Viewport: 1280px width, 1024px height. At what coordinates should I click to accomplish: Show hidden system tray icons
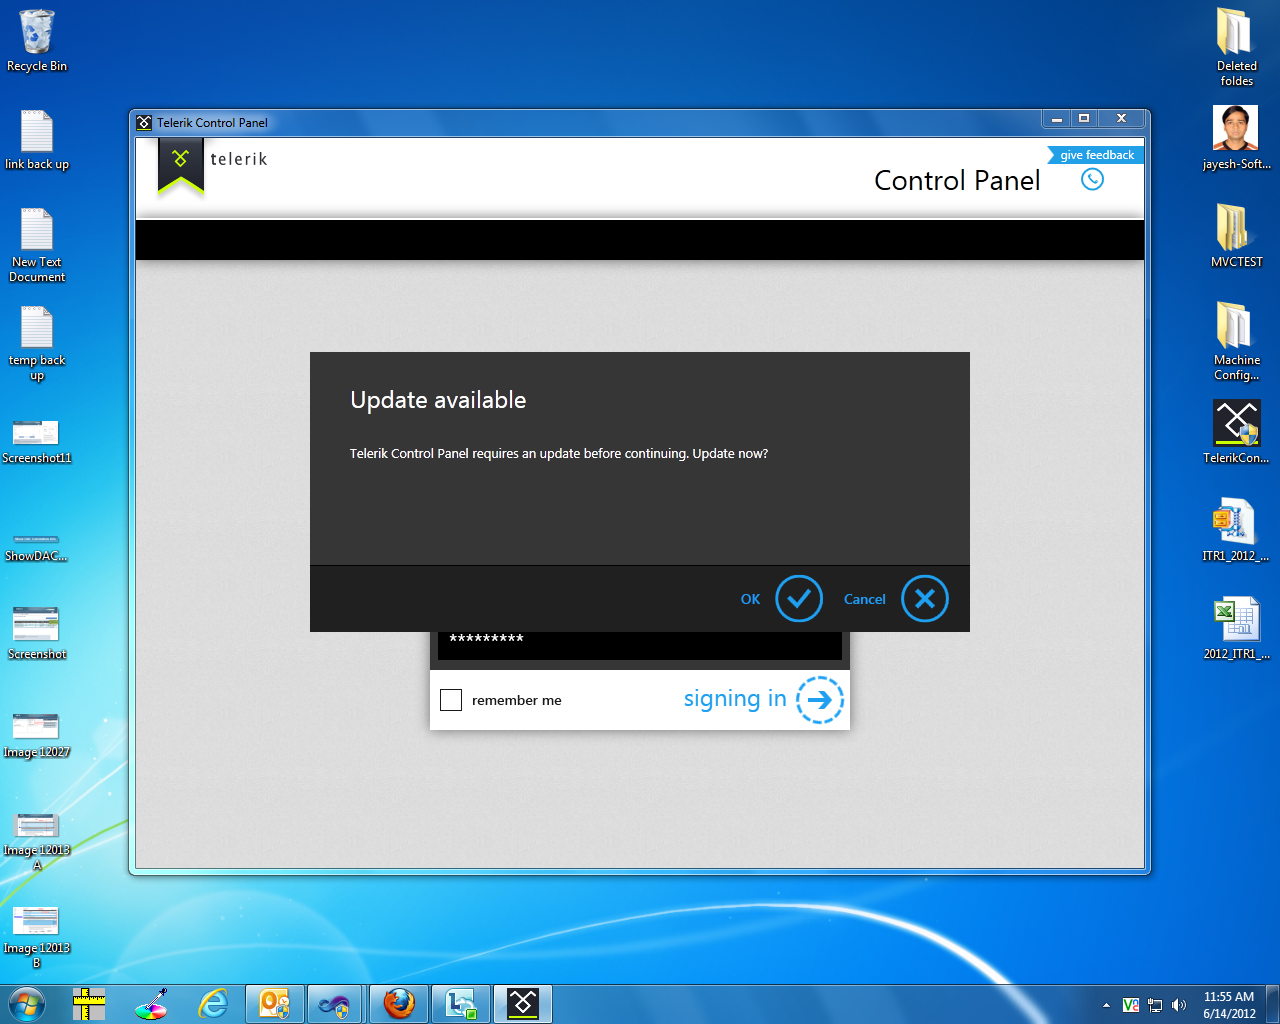[1106, 1005]
